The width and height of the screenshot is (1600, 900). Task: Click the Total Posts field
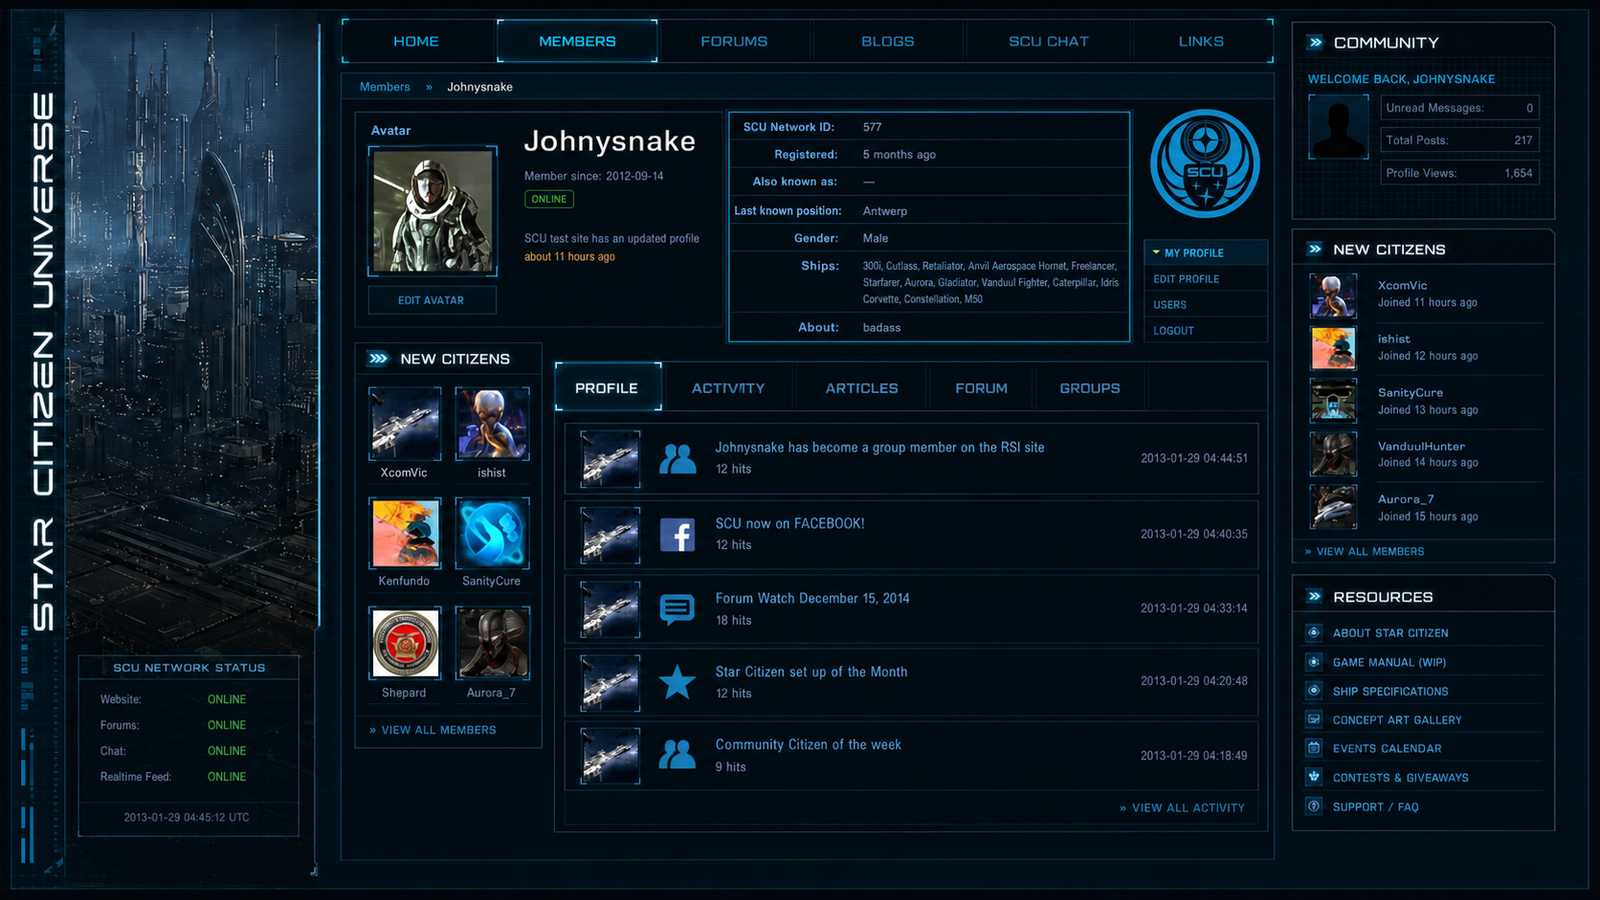(1460, 140)
